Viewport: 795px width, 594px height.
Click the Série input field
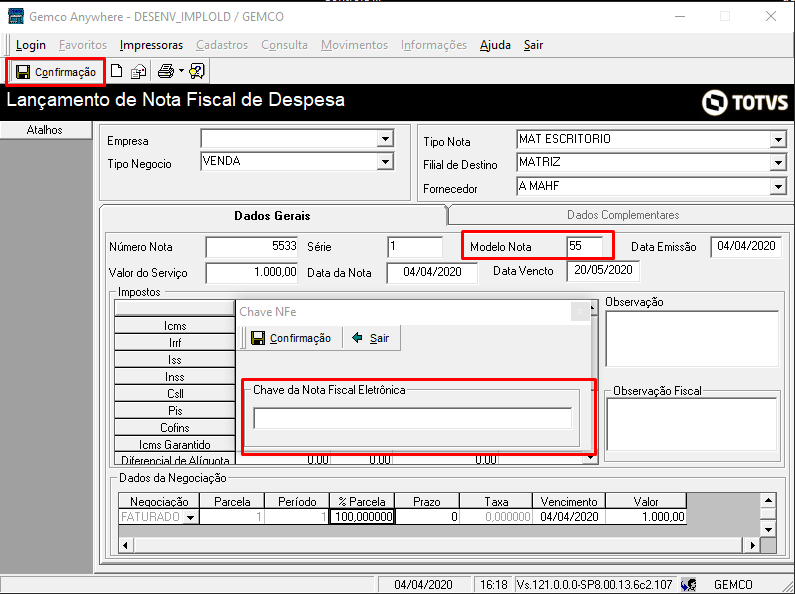coord(415,247)
